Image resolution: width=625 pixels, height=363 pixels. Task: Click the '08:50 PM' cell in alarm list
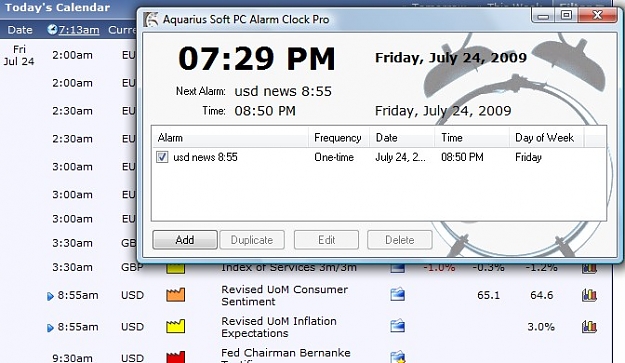462,157
